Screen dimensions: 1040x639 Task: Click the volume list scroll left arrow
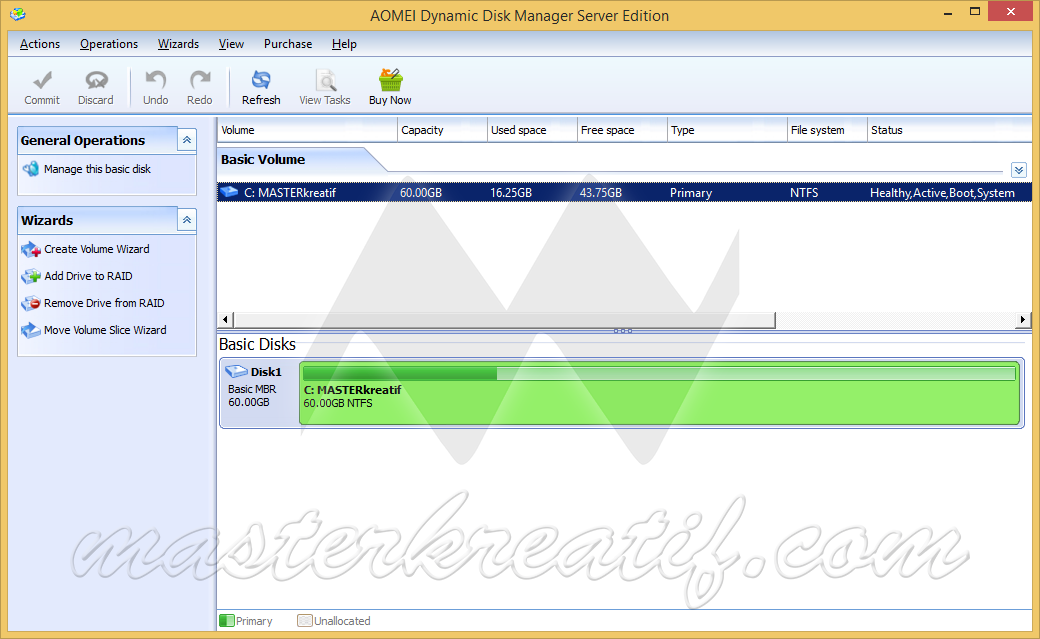tap(226, 320)
